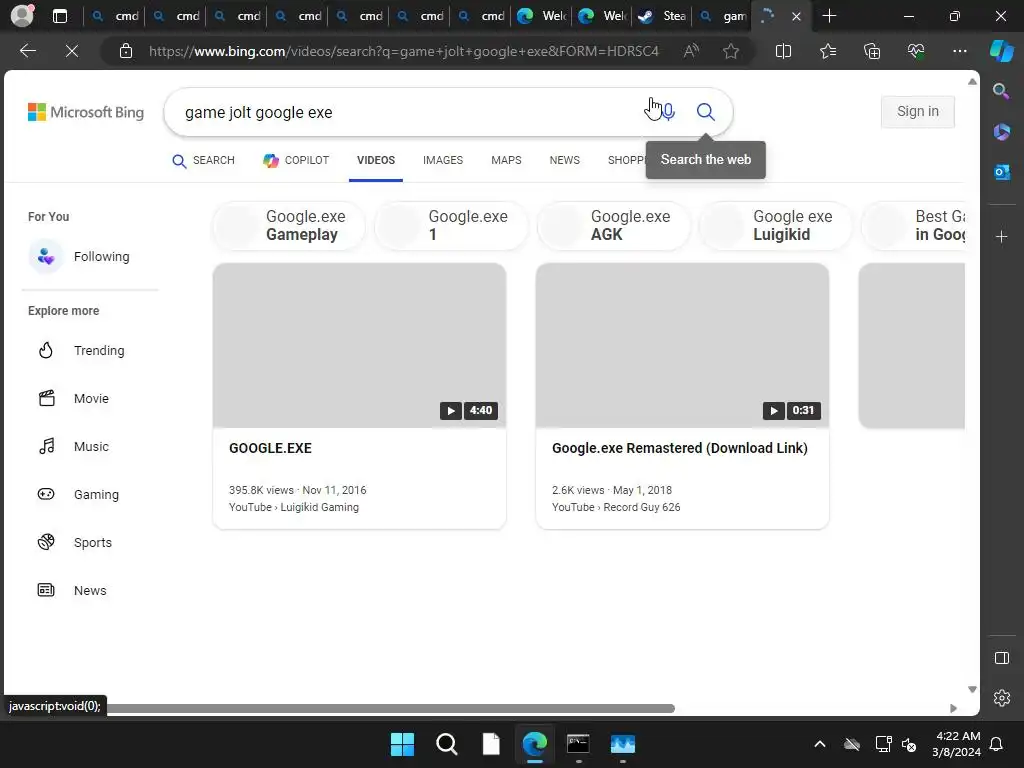This screenshot has width=1024, height=768.
Task: Click the magnifier search icon in Bing box
Action: 705,112
